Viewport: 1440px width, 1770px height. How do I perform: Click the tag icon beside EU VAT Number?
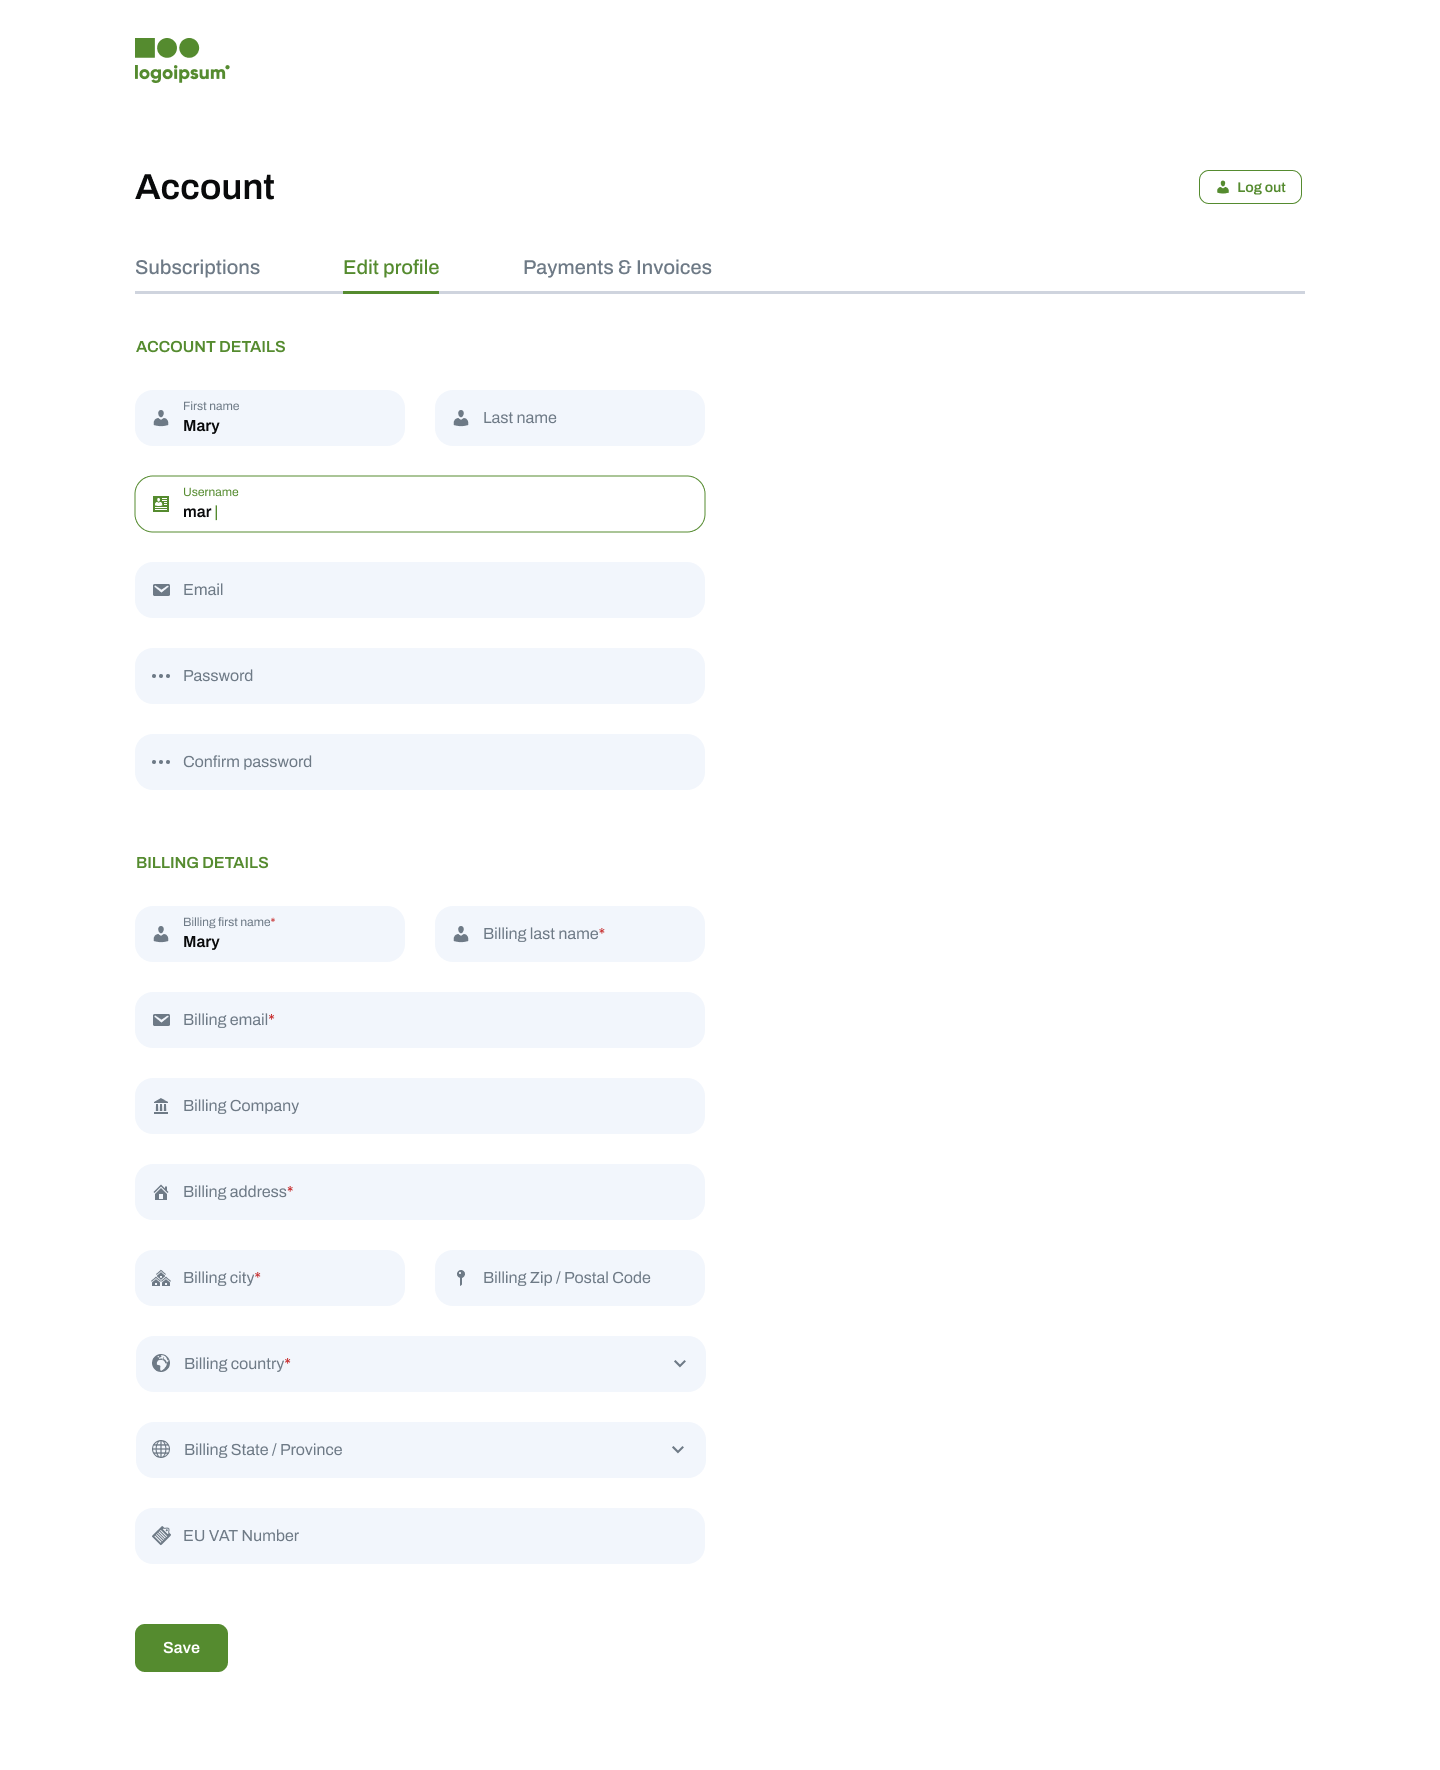[x=161, y=1536]
